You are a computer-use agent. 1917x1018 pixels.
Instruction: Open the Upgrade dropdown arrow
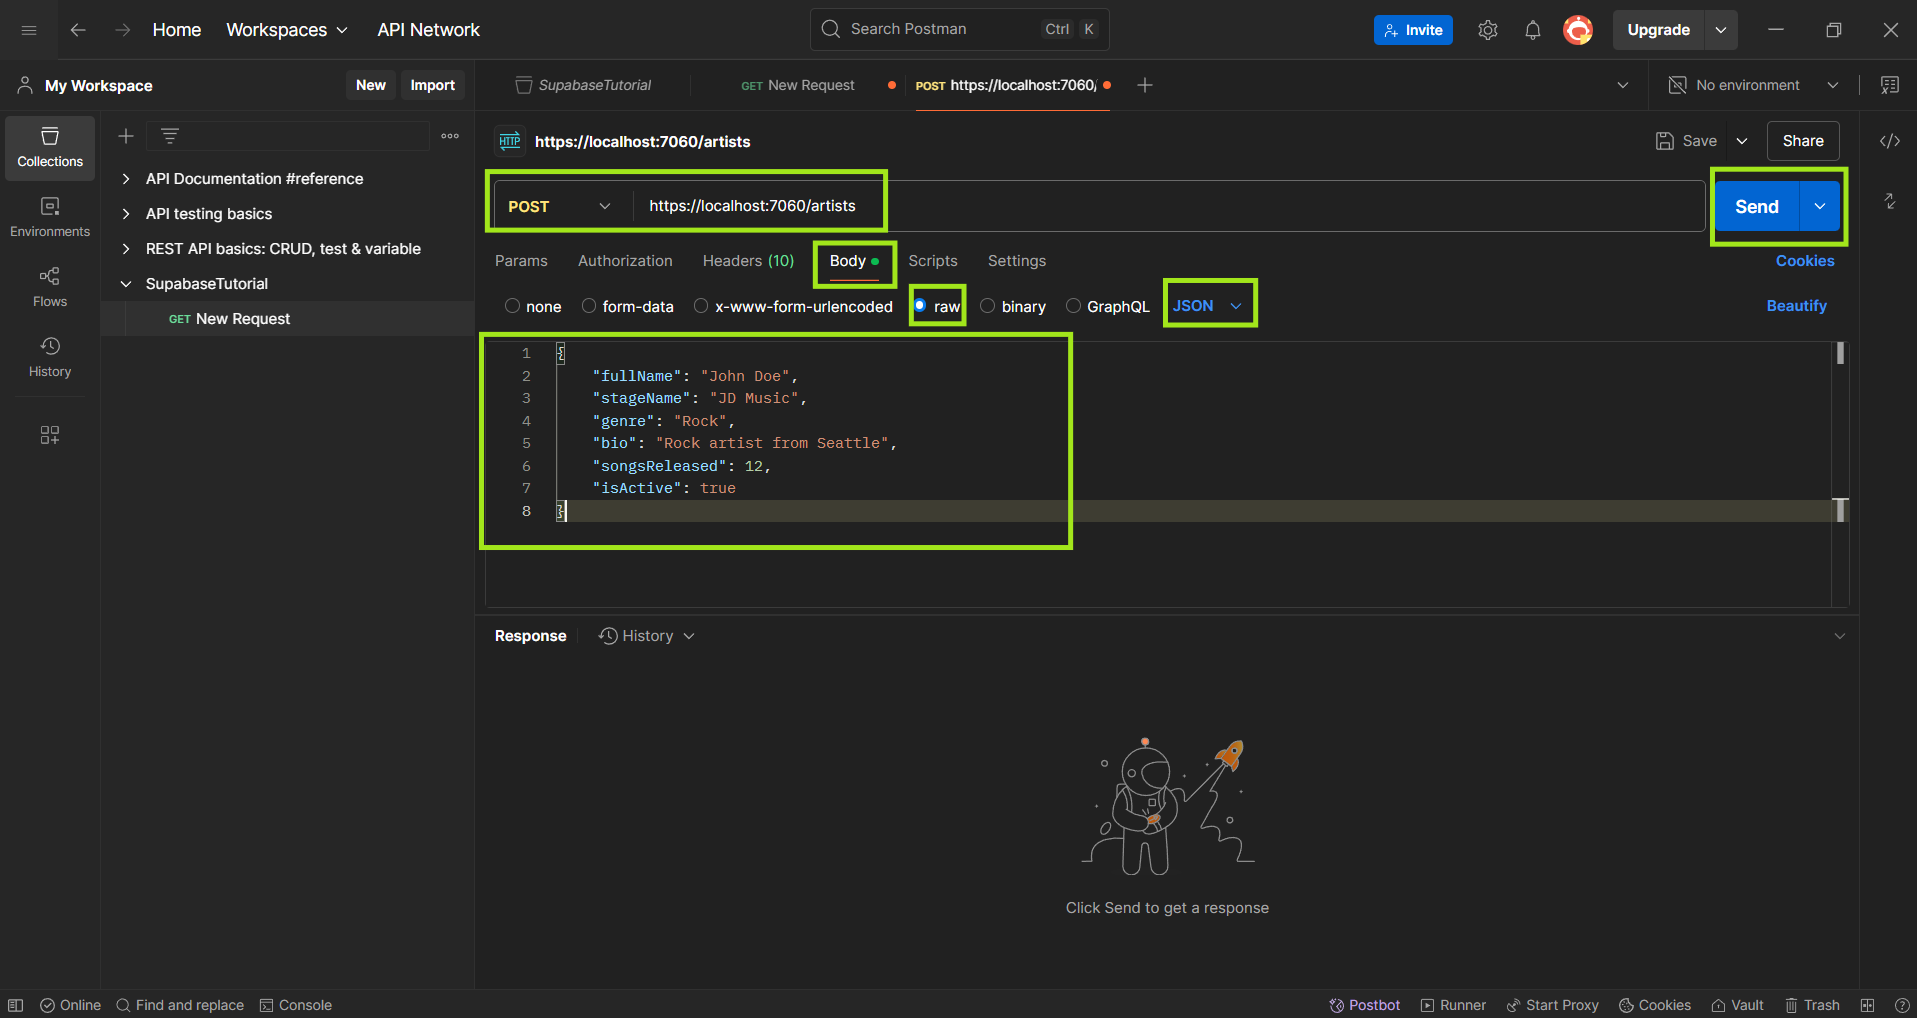(x=1721, y=30)
